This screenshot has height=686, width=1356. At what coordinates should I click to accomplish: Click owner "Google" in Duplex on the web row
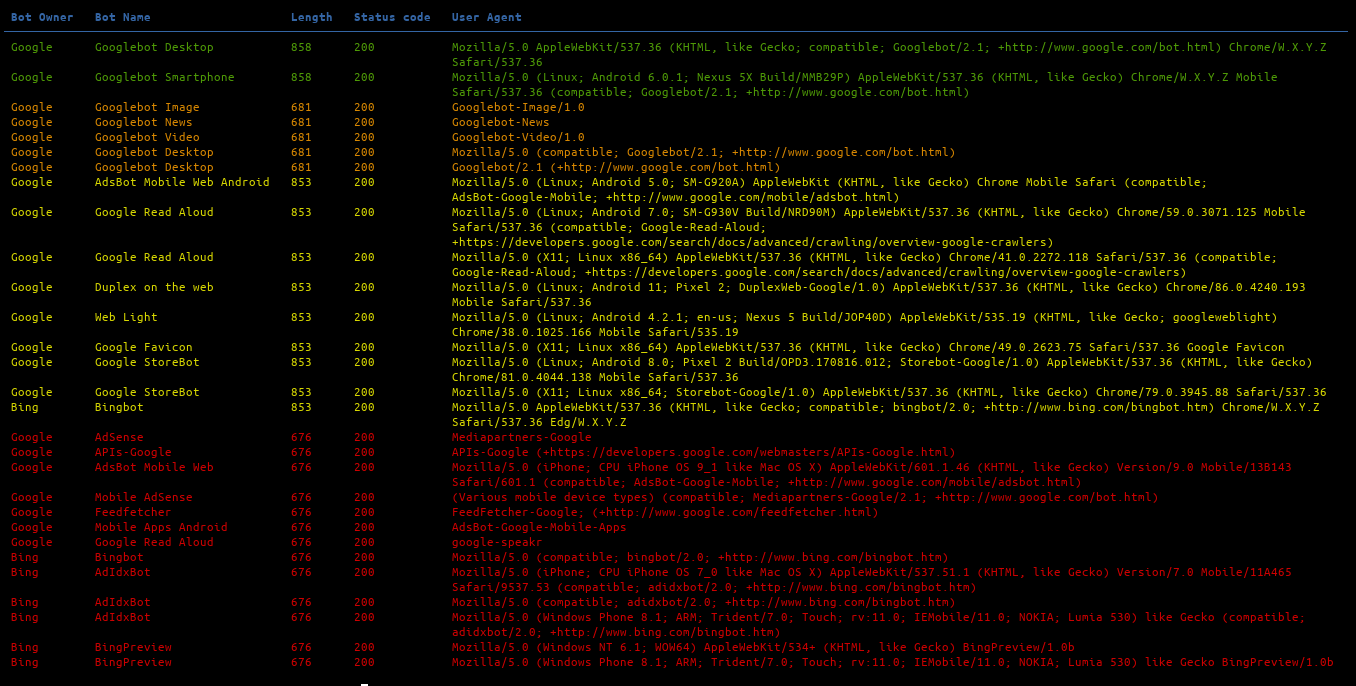pyautogui.click(x=32, y=287)
